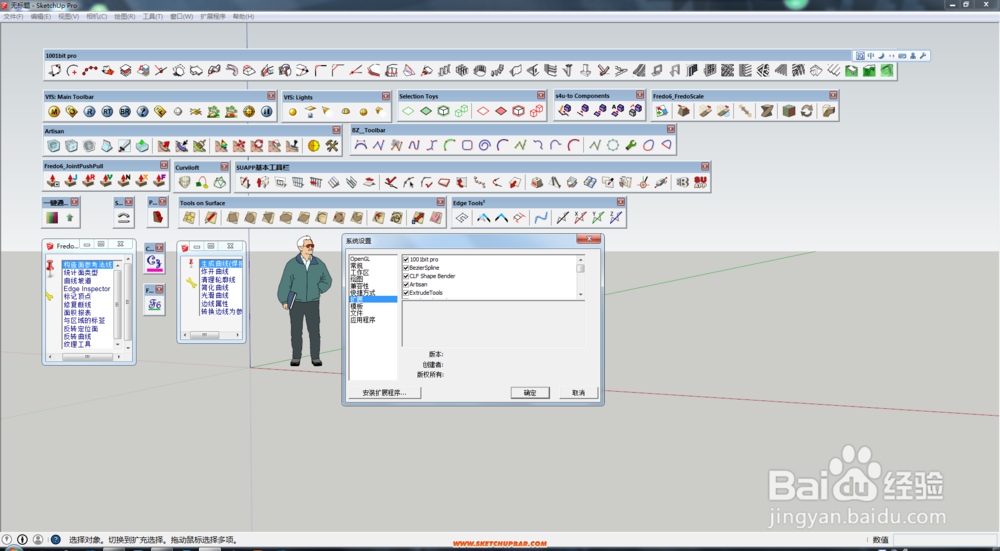The height and width of the screenshot is (551, 1000).
Task: Uncheck the ExtrudeTools extension checkbox
Action: (406, 293)
